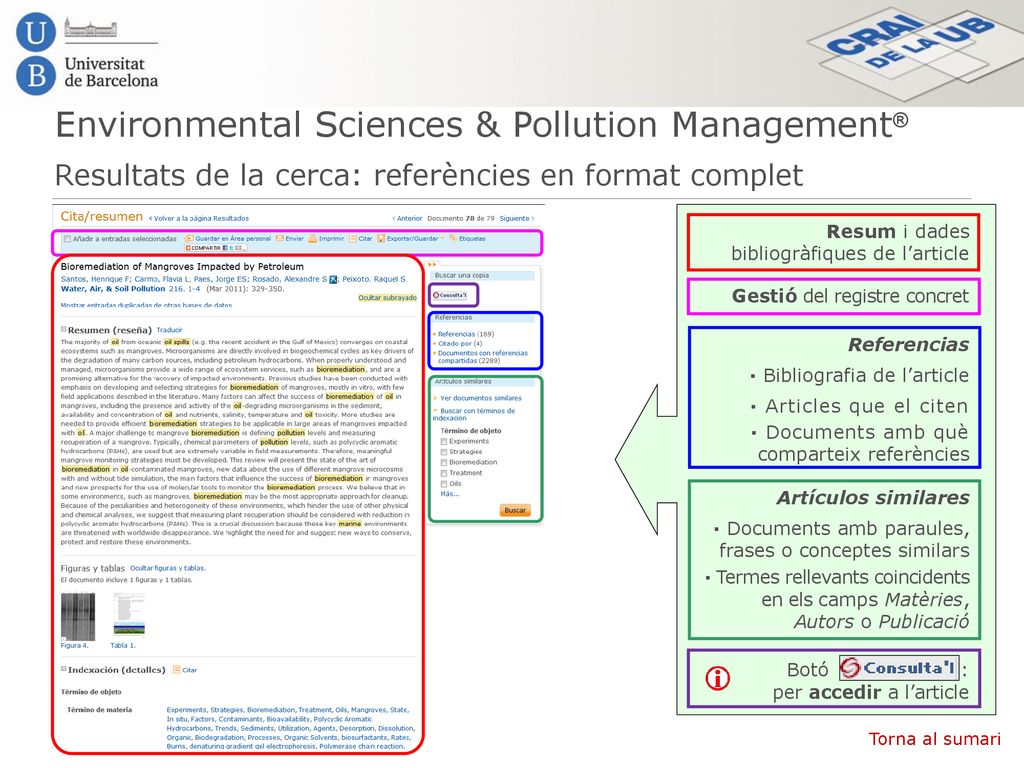
Task: Go back via Volver a la página Resultados
Action: [199, 219]
